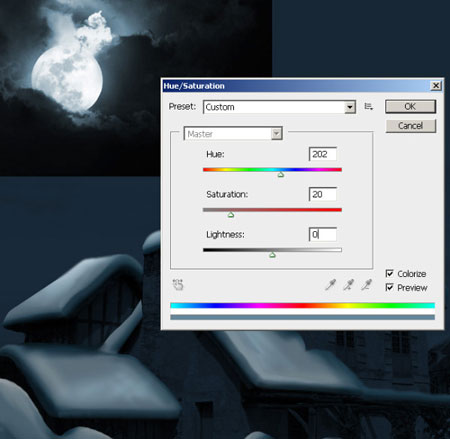Click the Preset: label
450x439 pixels.
(182, 107)
